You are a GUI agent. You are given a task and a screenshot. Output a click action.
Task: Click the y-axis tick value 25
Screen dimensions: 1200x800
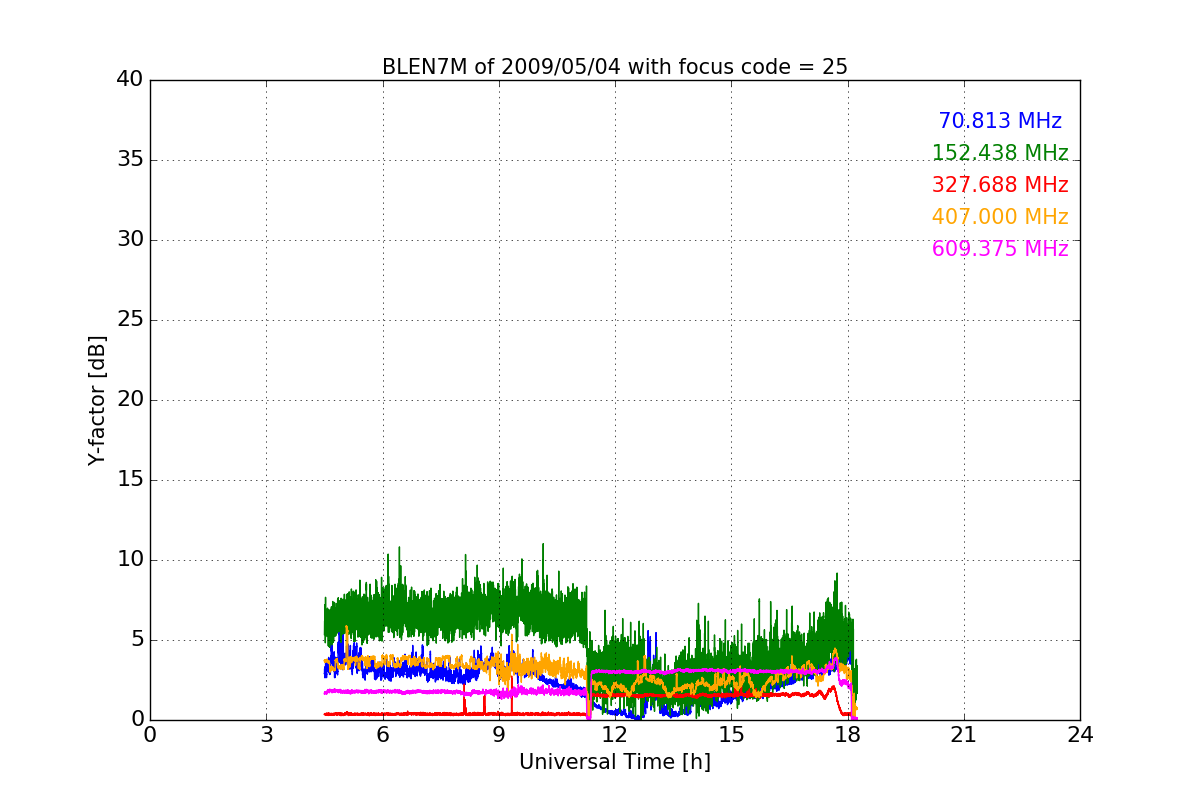tap(130, 320)
